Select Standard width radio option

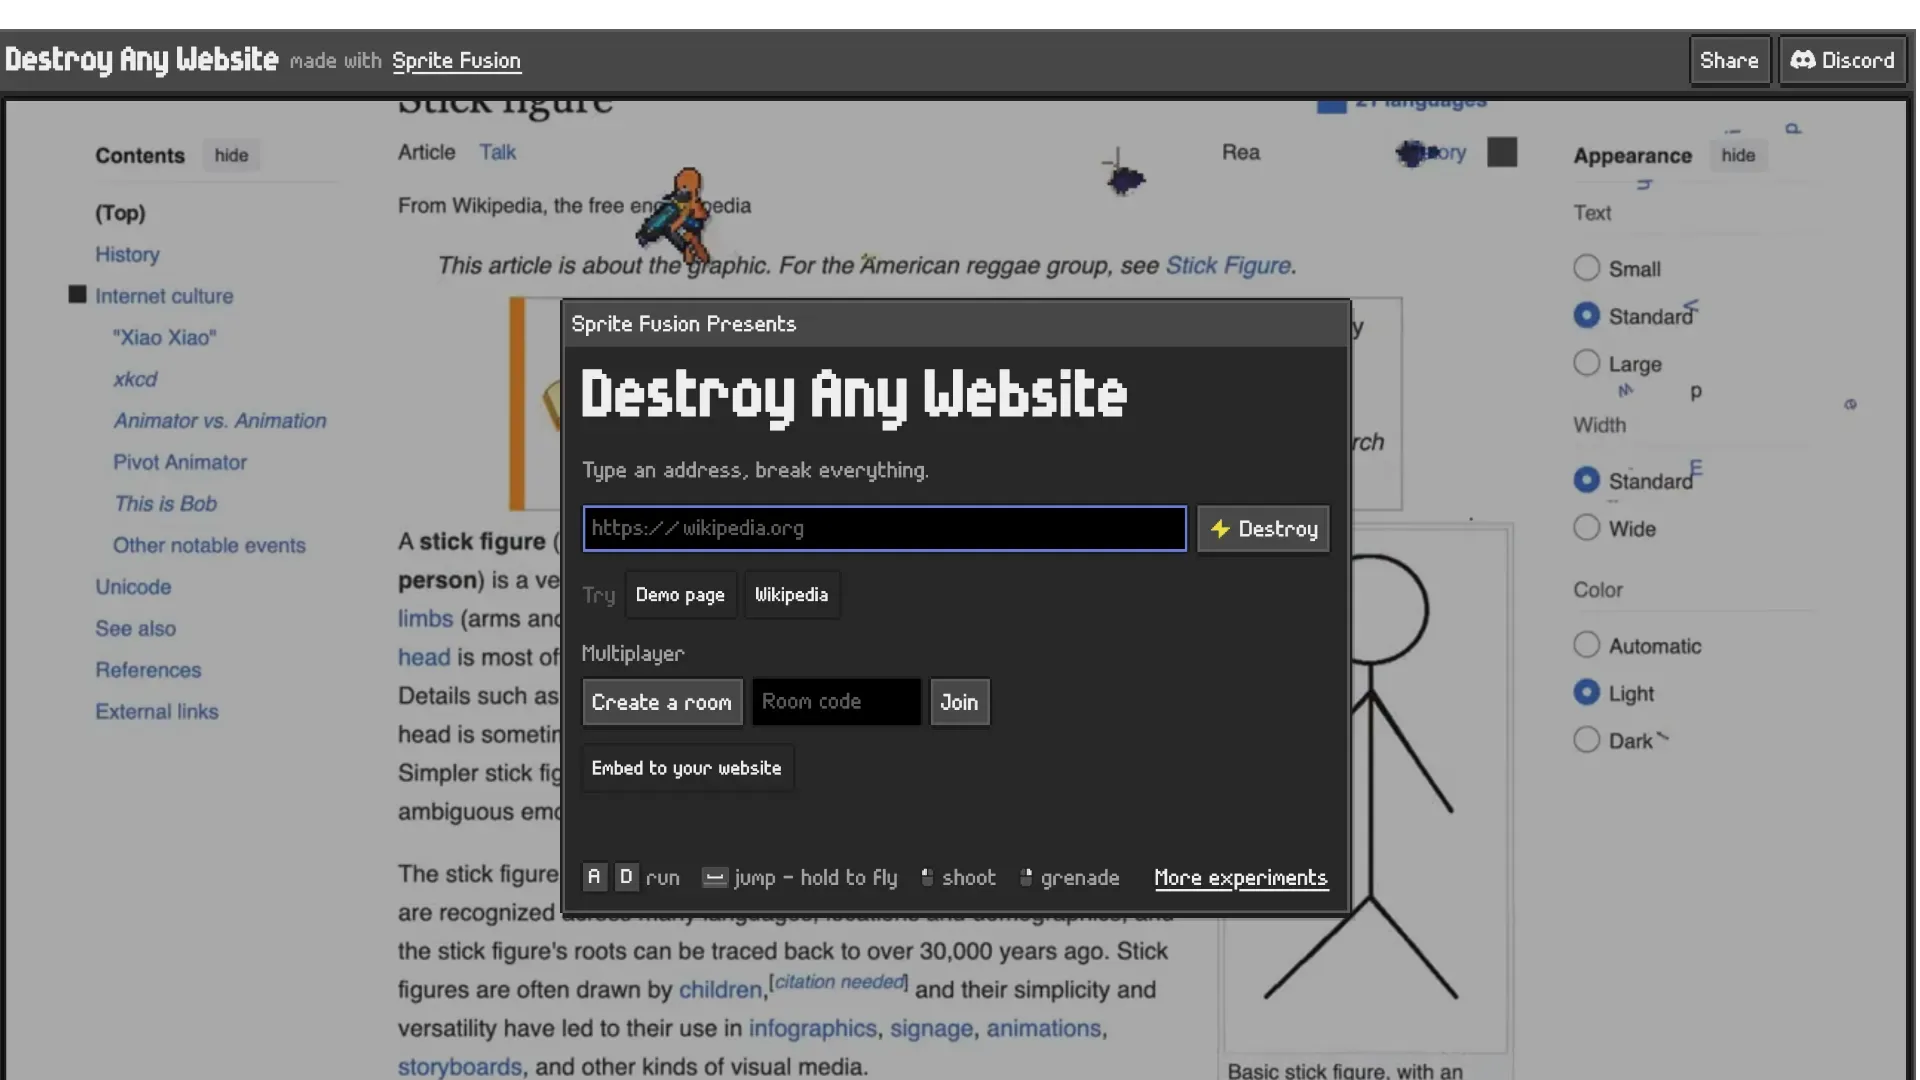point(1587,480)
